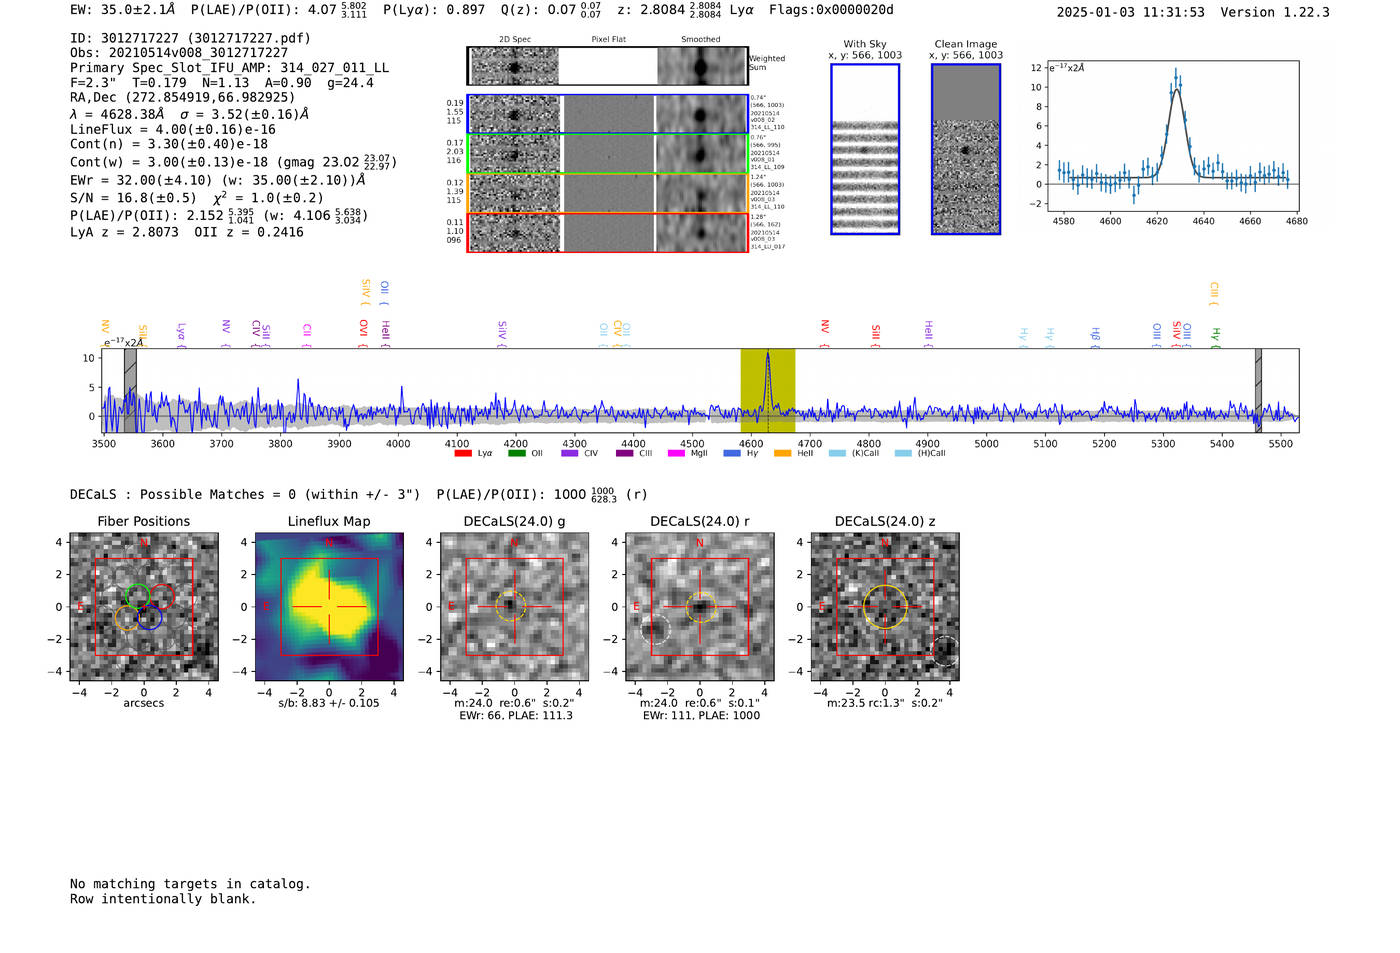Open the DECaLS(24.0) z cutout

tap(885, 607)
